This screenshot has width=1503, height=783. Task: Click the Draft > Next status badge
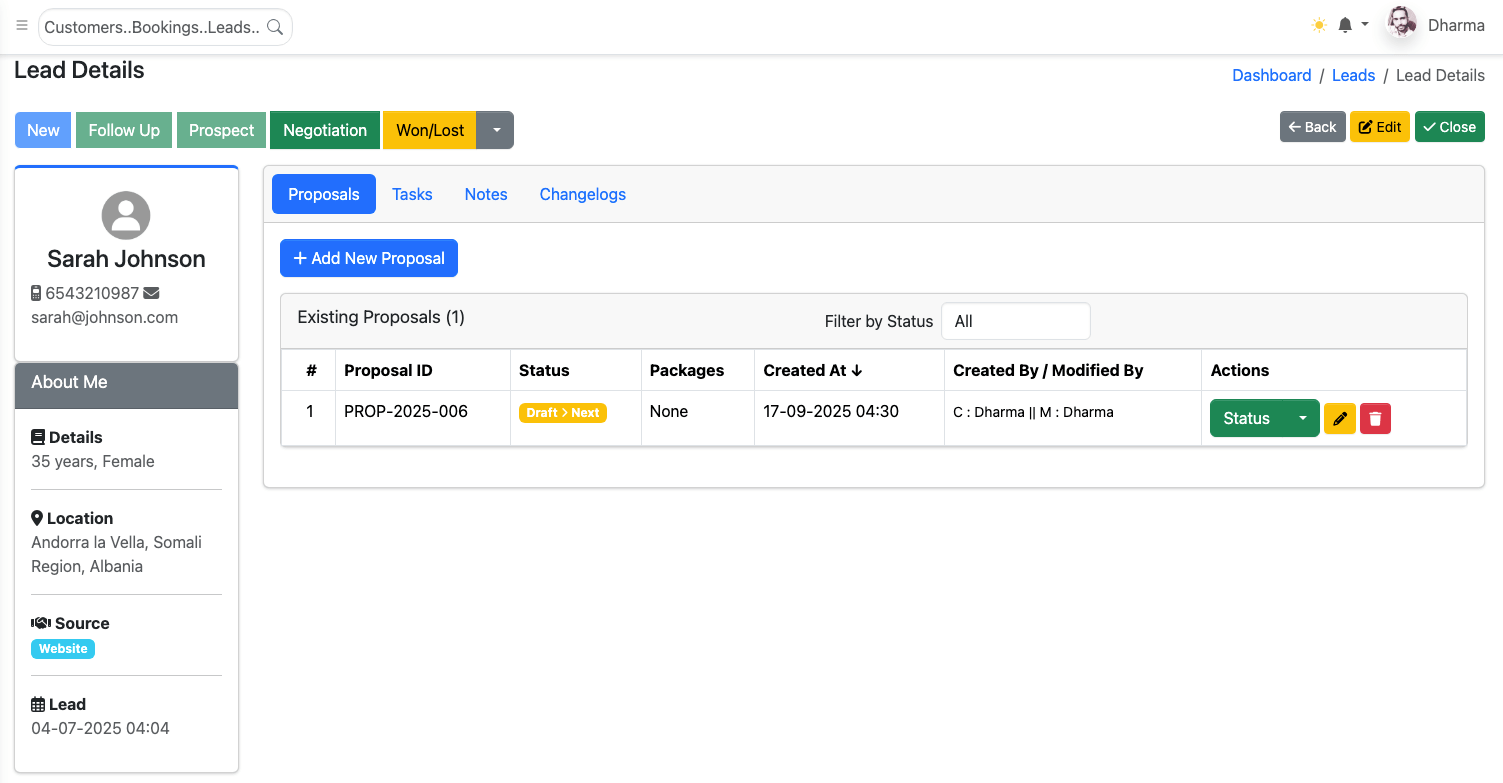click(562, 412)
